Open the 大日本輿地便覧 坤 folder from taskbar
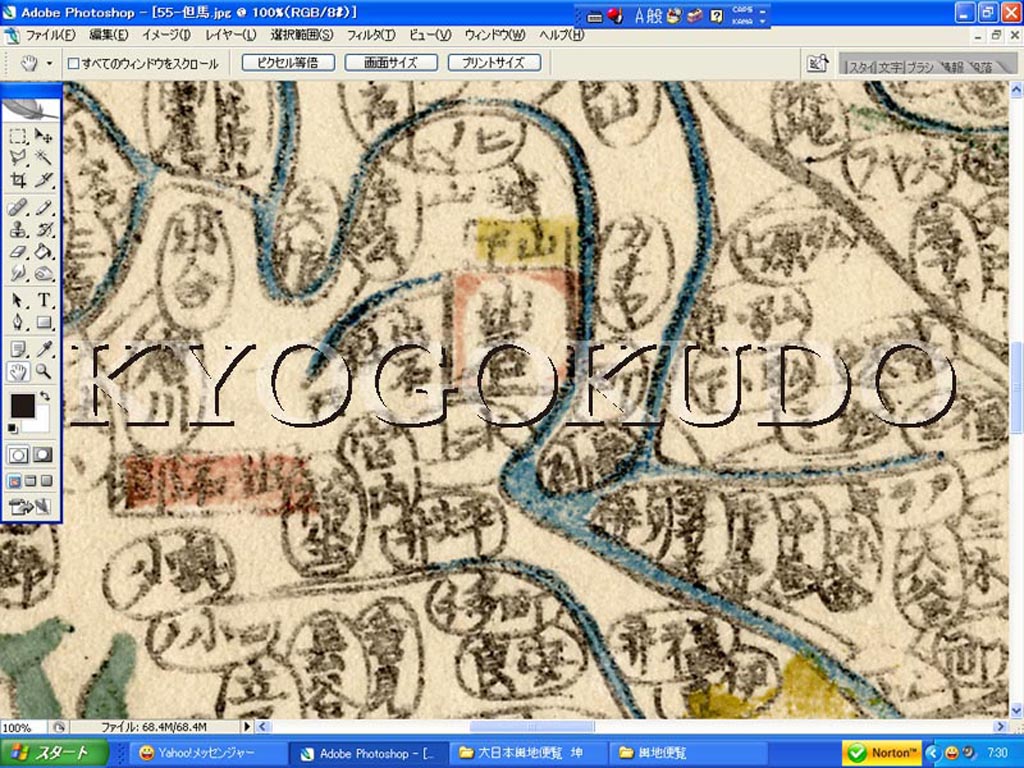Viewport: 1024px width, 768px height. (528, 753)
